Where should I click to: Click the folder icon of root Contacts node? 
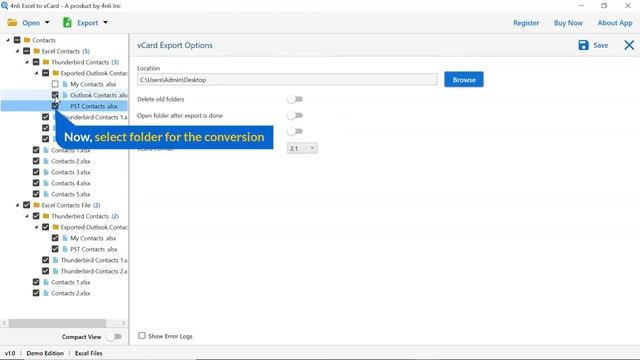(27, 40)
